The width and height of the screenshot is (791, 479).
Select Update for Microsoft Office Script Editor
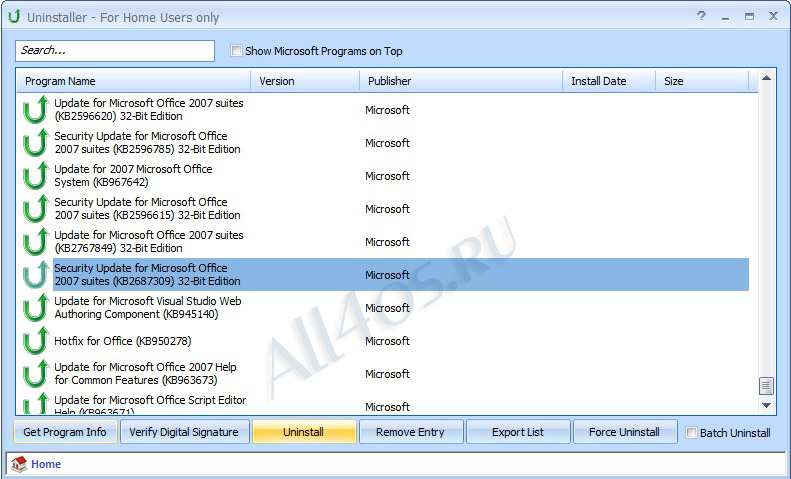click(x=150, y=405)
